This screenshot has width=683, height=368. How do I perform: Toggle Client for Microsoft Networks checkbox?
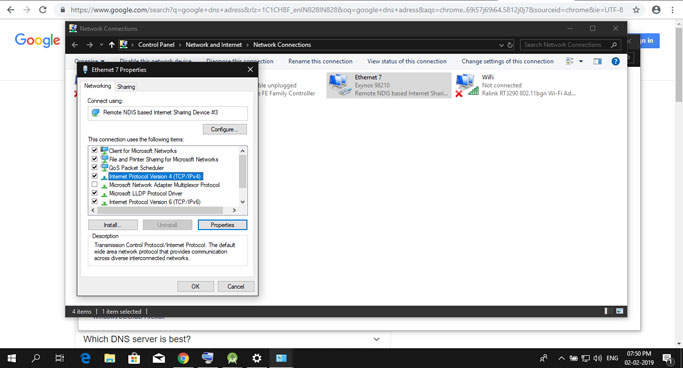[x=95, y=150]
